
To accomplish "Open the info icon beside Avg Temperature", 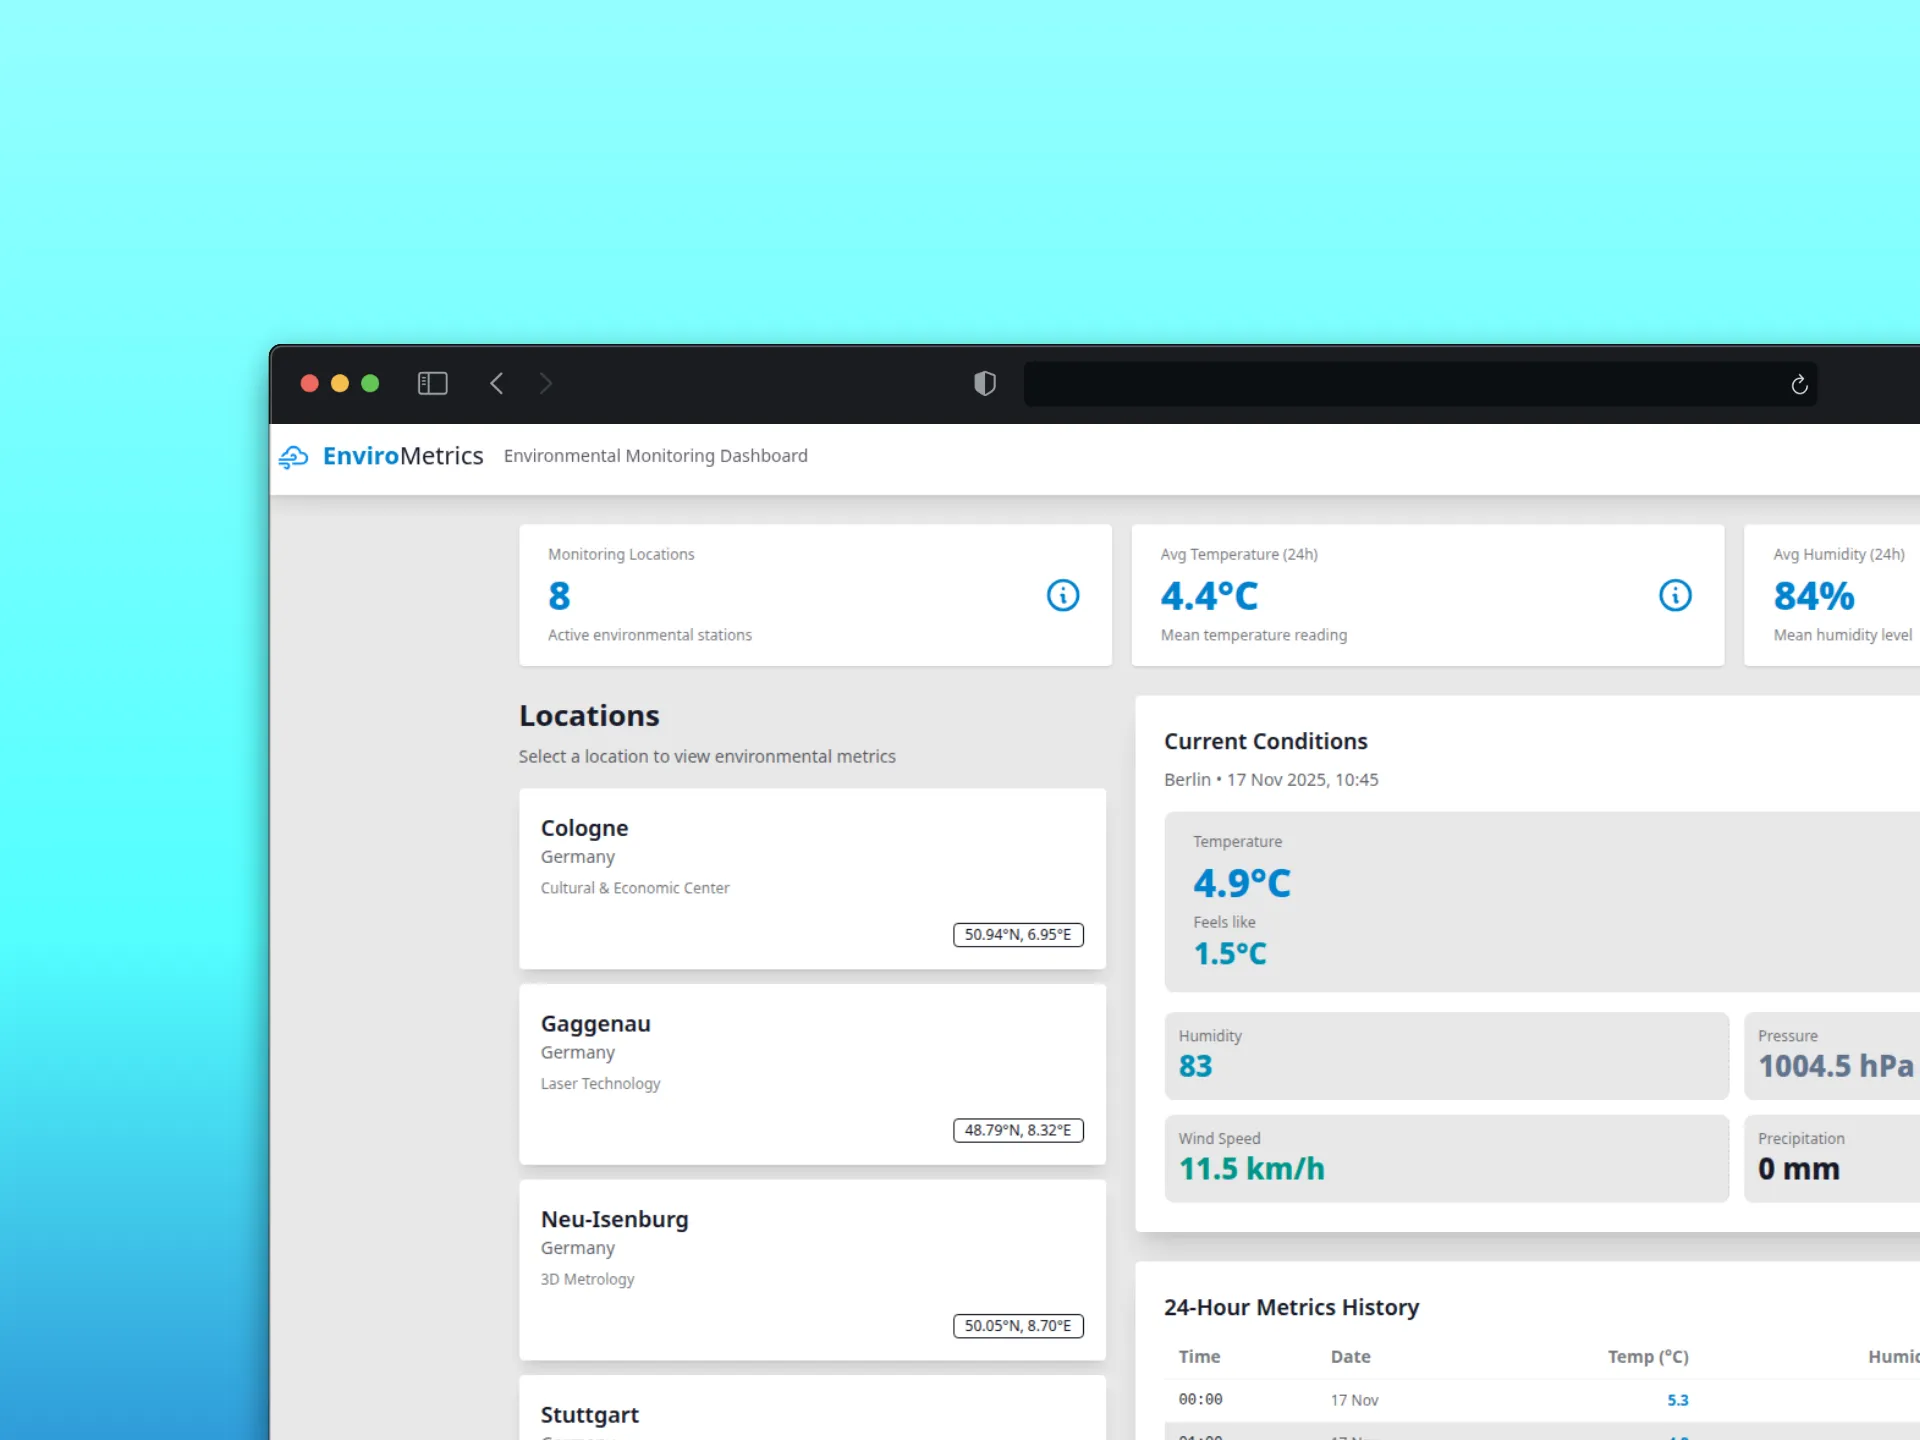I will pyautogui.click(x=1675, y=595).
